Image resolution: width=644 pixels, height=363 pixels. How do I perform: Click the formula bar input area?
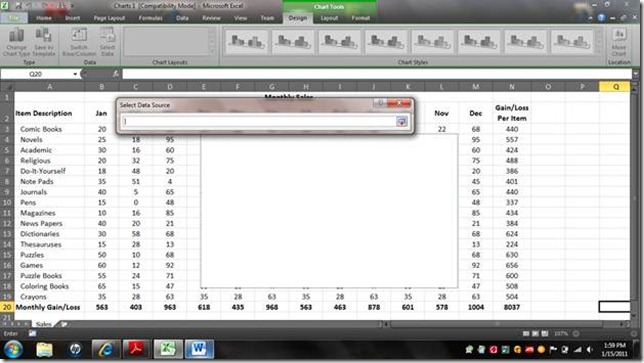coord(377,74)
